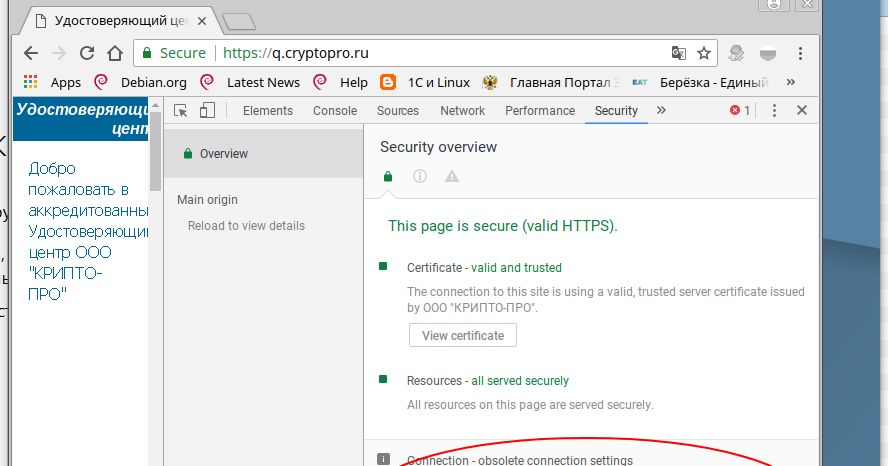Click the View certificate button

(462, 335)
